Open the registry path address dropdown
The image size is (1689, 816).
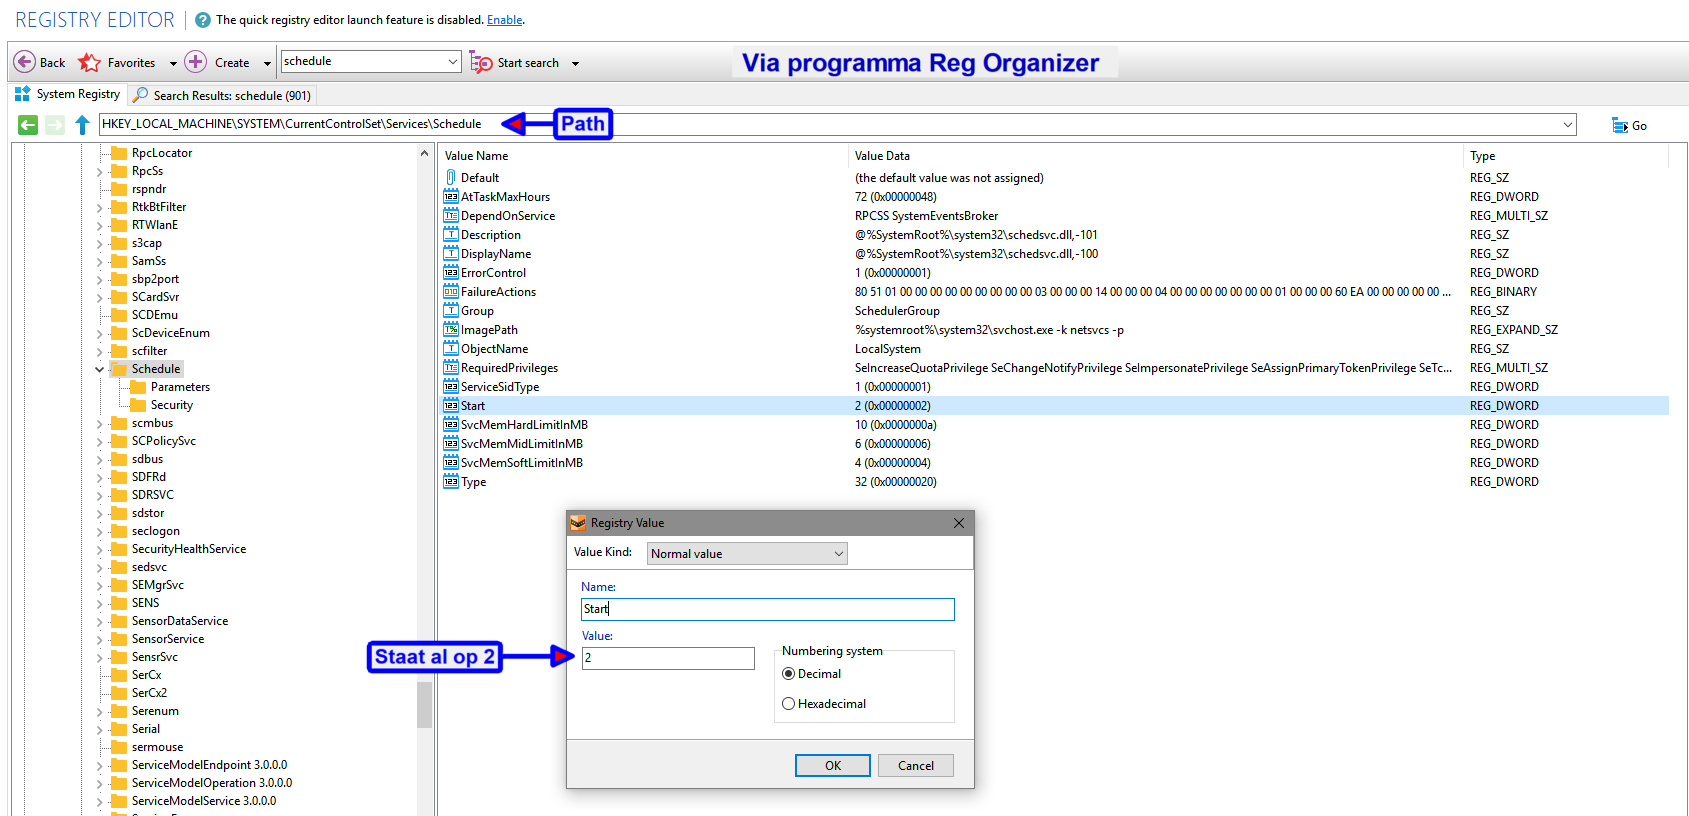[x=1567, y=125]
